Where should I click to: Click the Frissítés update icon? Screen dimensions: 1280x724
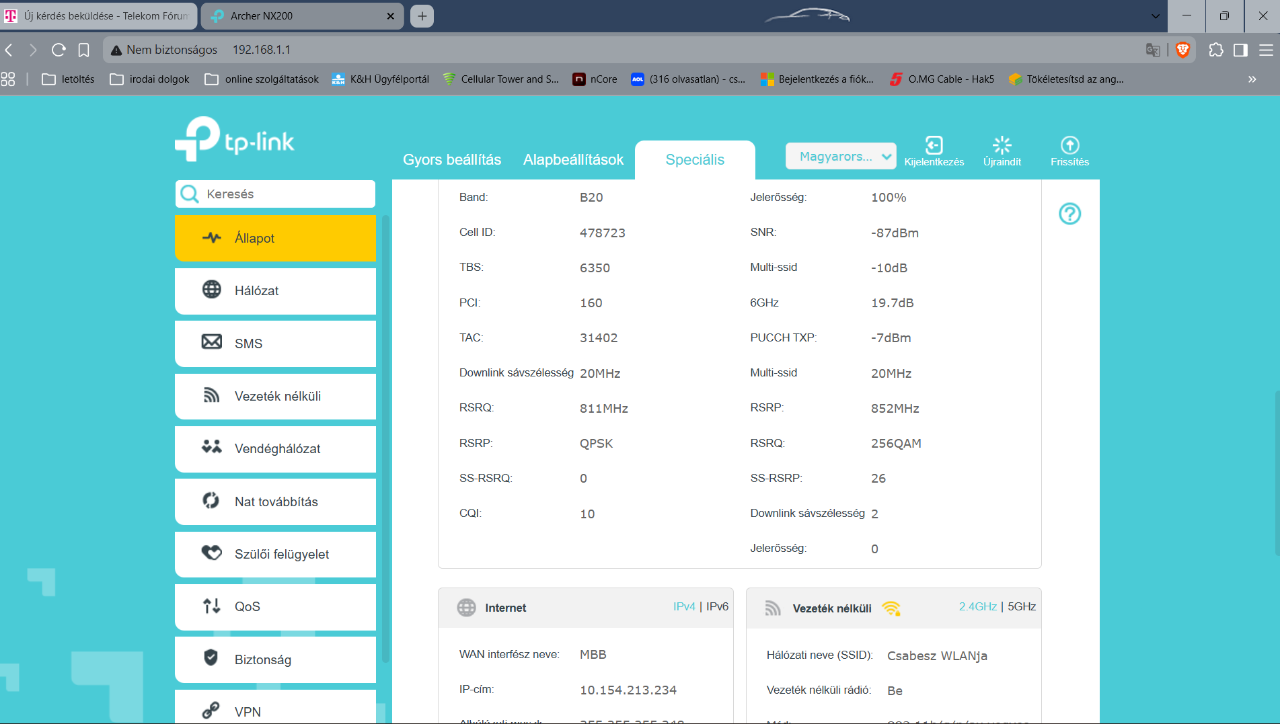coord(1070,146)
